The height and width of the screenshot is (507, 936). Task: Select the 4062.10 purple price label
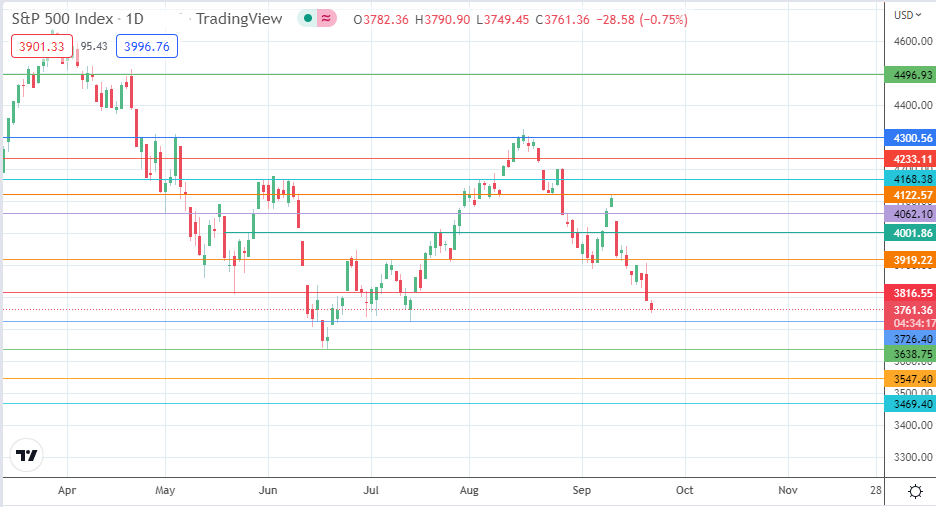910,214
